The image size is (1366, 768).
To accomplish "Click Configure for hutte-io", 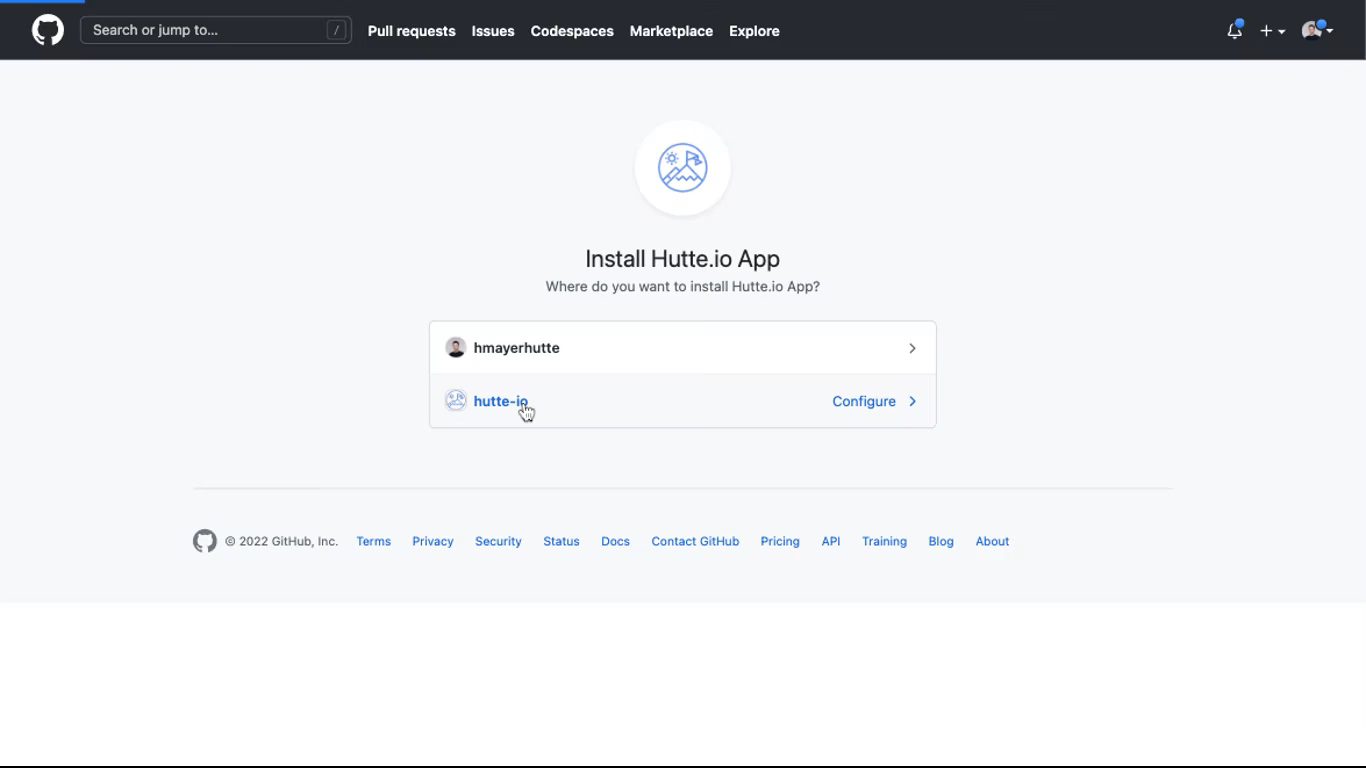I will pos(864,401).
